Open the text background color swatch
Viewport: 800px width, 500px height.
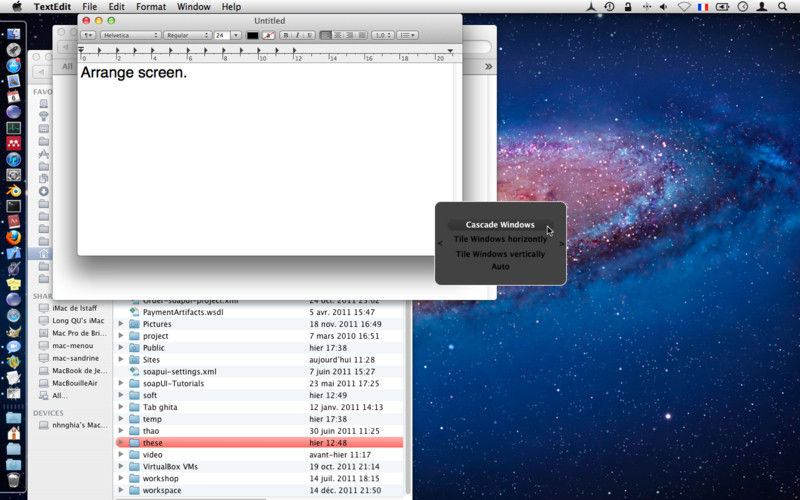pyautogui.click(x=268, y=35)
